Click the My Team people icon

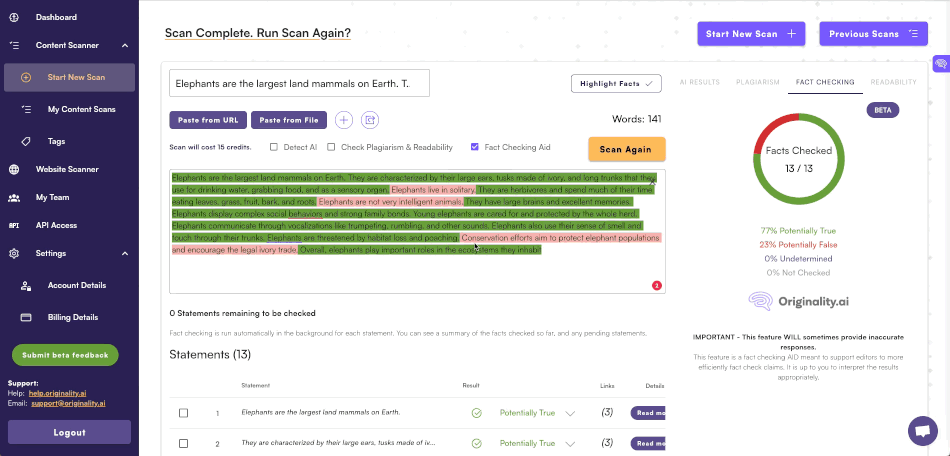(14, 197)
